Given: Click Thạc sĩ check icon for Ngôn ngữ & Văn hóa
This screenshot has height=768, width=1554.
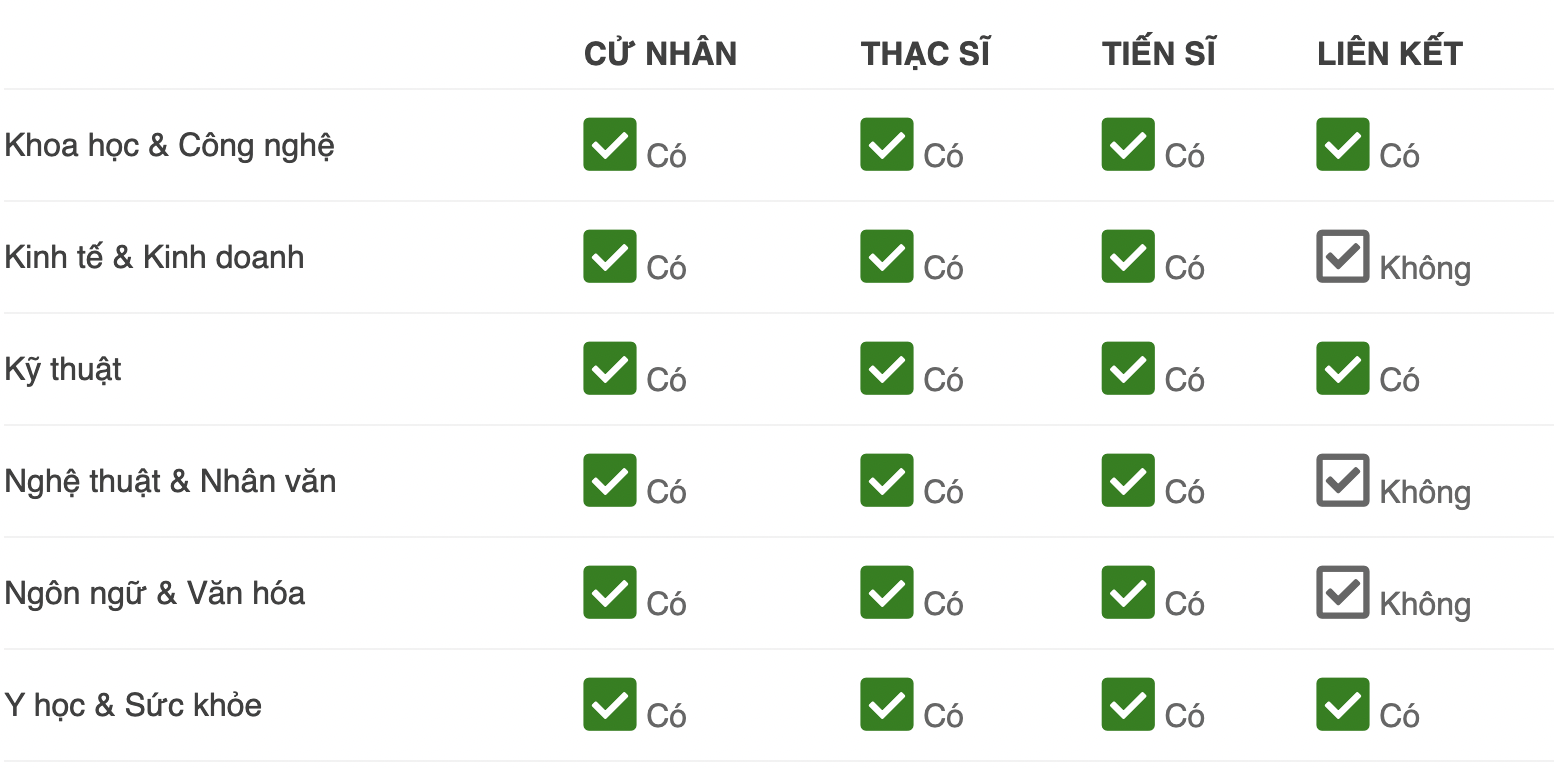Looking at the screenshot, I should pyautogui.click(x=886, y=593).
